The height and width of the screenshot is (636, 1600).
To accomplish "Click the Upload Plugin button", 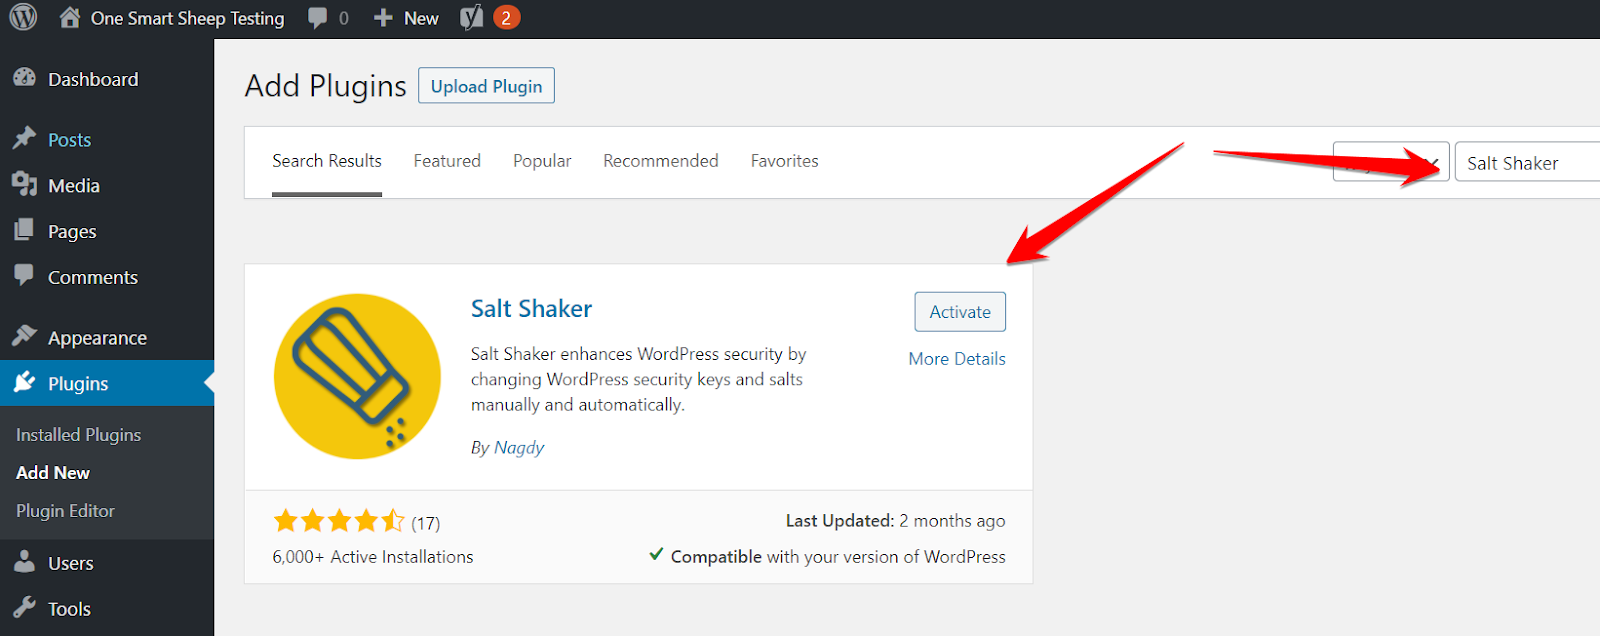I will 486,86.
